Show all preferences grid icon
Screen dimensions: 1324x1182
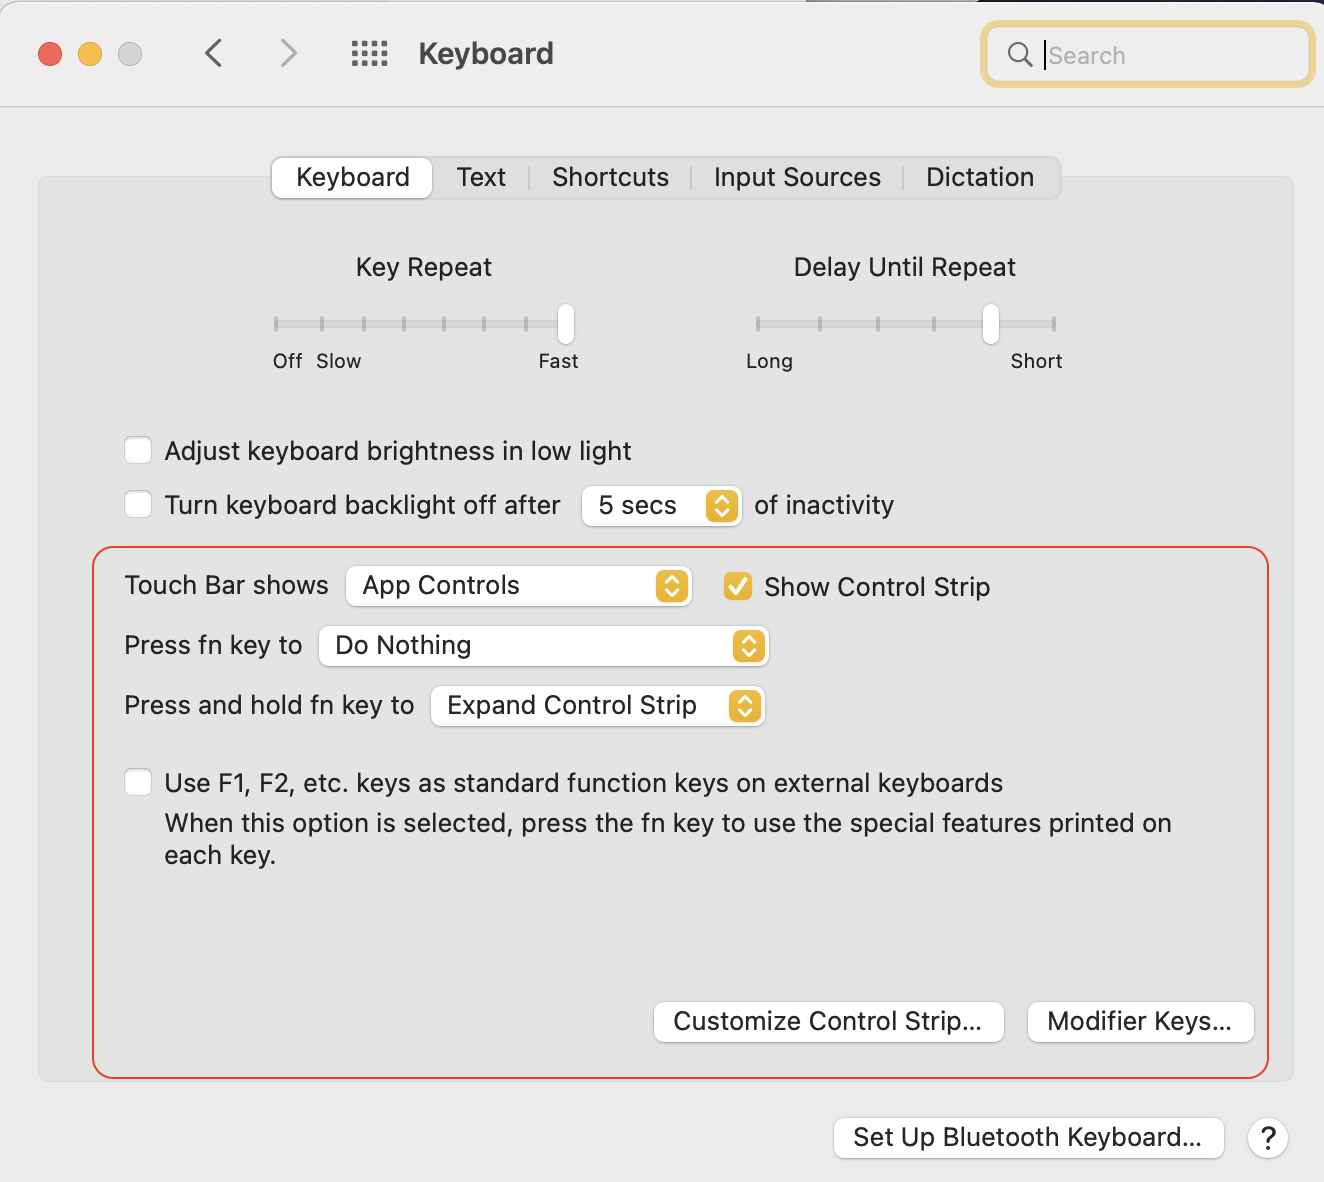[x=369, y=53]
